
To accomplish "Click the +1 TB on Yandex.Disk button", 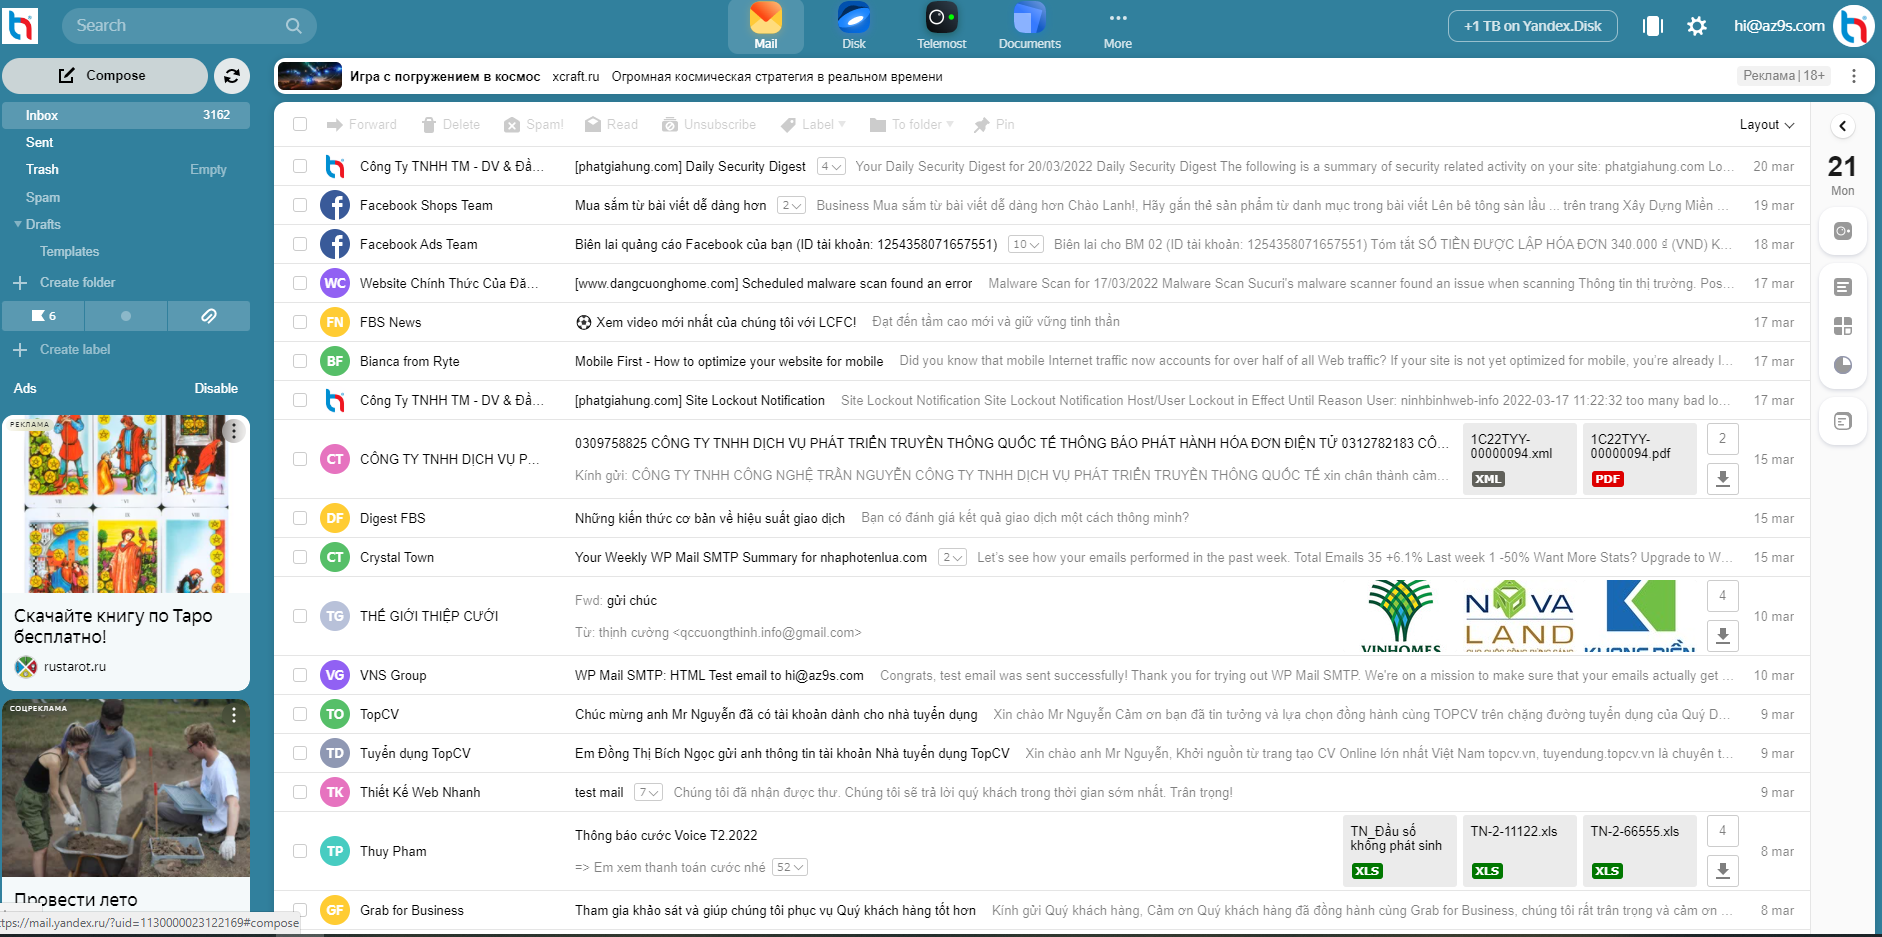I will (x=1532, y=26).
